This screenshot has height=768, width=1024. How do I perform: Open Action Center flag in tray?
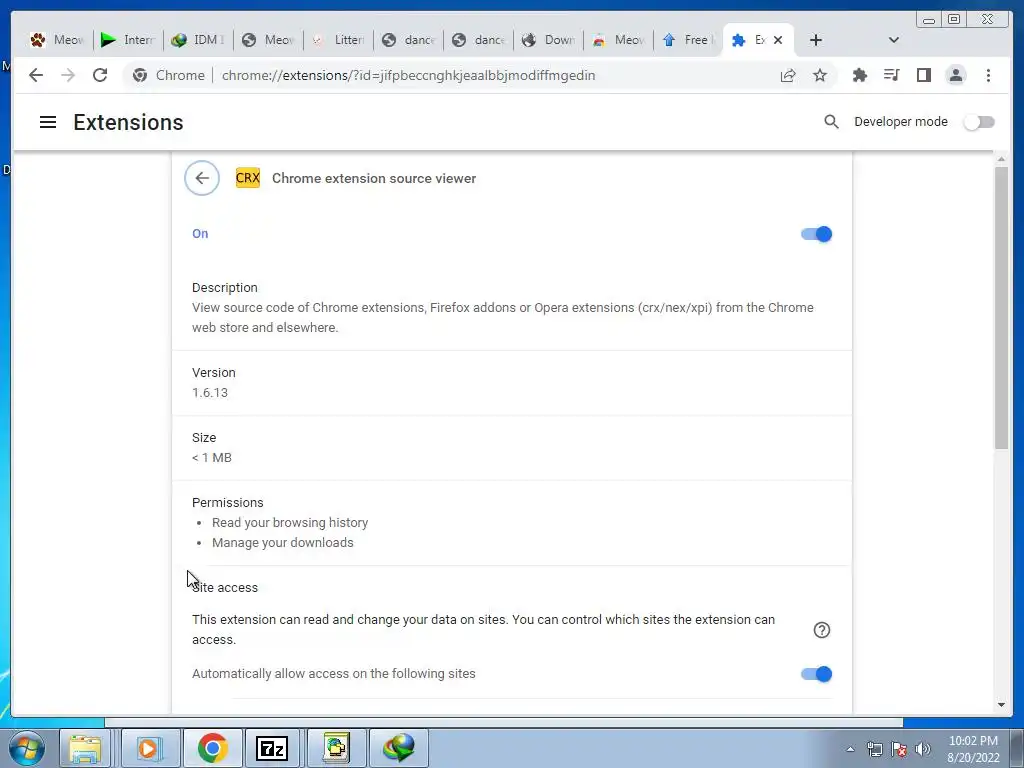click(899, 749)
